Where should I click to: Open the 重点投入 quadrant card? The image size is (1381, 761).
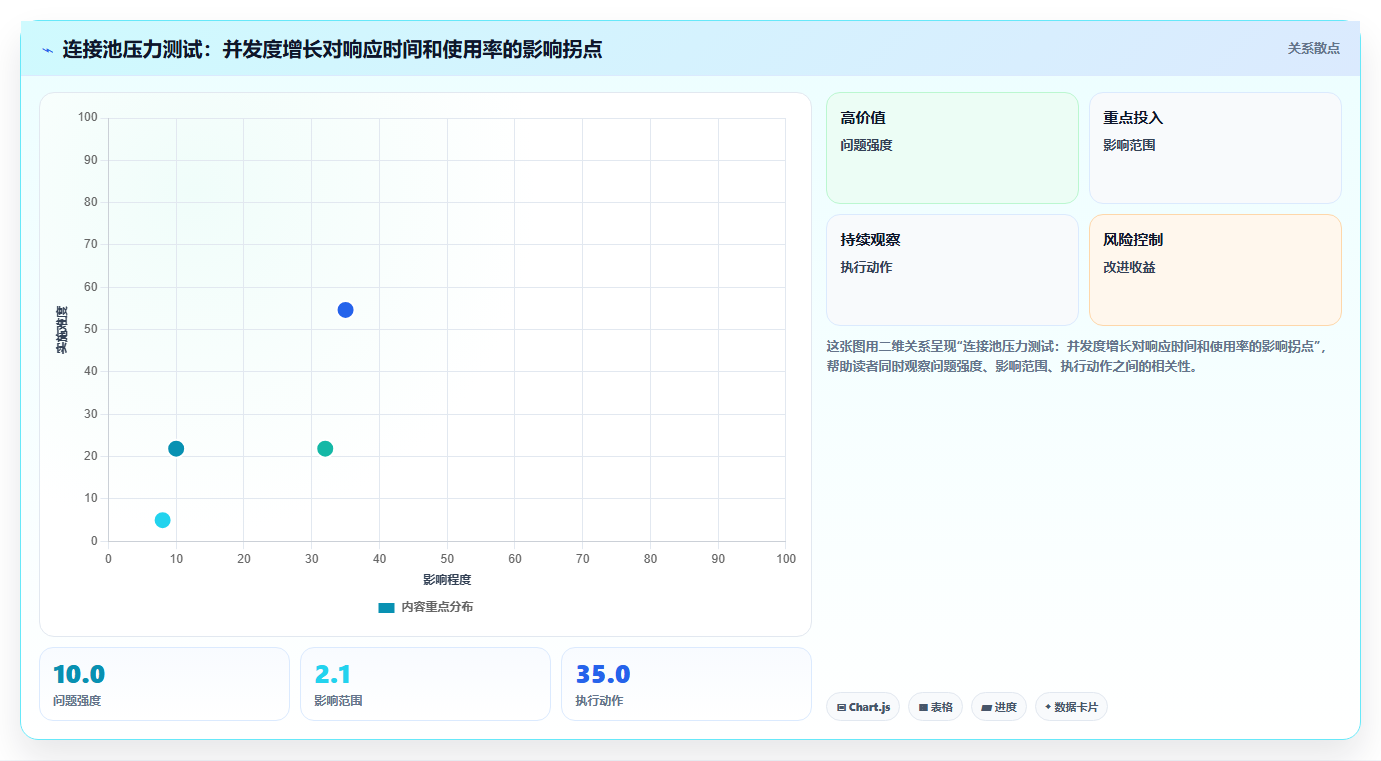coord(1215,148)
